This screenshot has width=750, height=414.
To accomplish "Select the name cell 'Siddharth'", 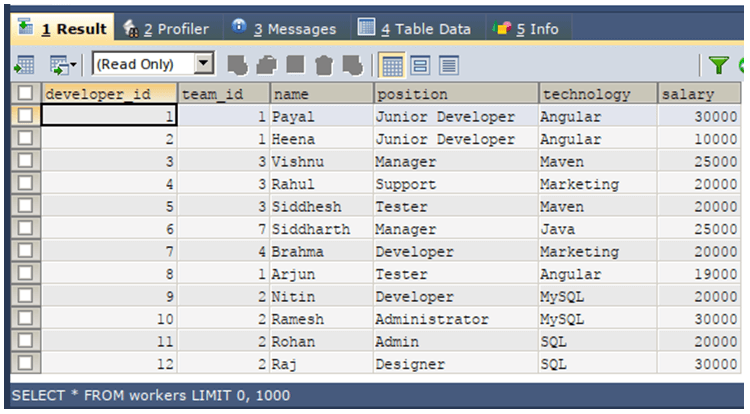I will pos(321,229).
